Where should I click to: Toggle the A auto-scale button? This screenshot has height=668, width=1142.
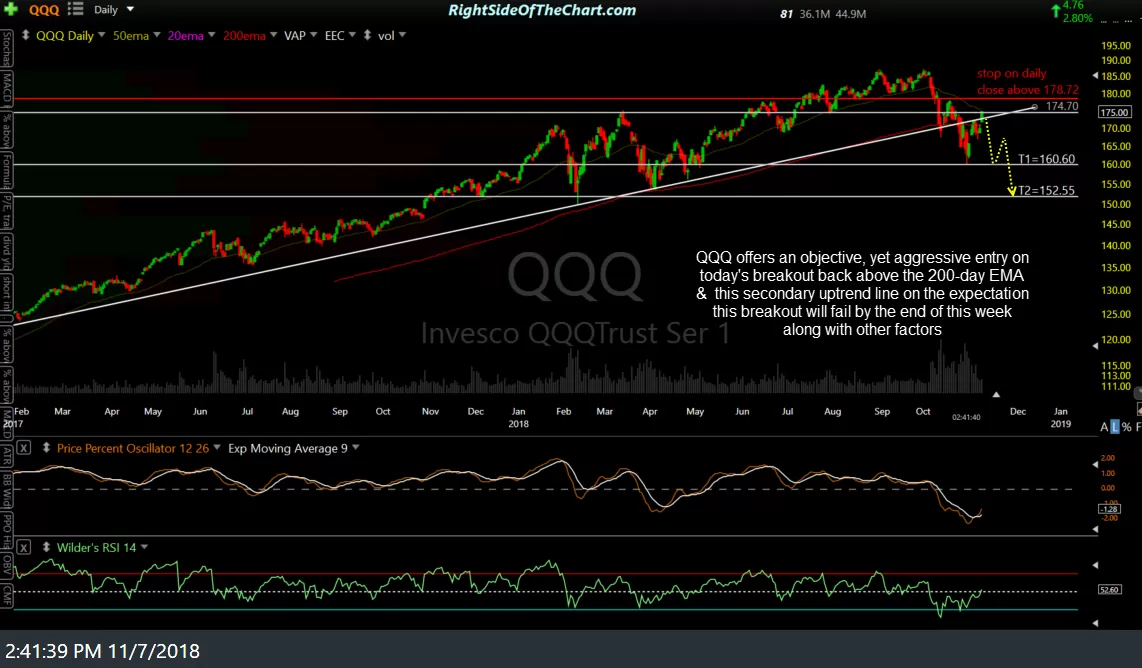coord(1105,427)
